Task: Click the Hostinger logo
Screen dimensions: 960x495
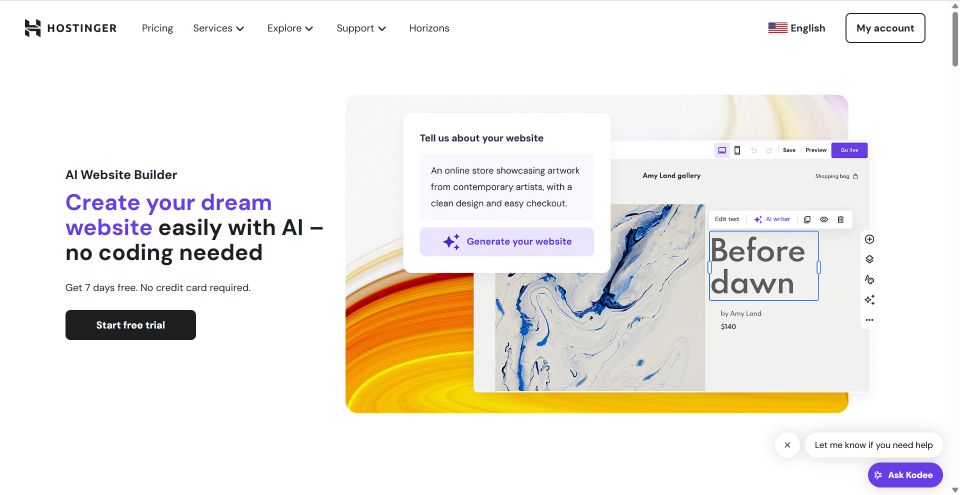Action: 70,28
